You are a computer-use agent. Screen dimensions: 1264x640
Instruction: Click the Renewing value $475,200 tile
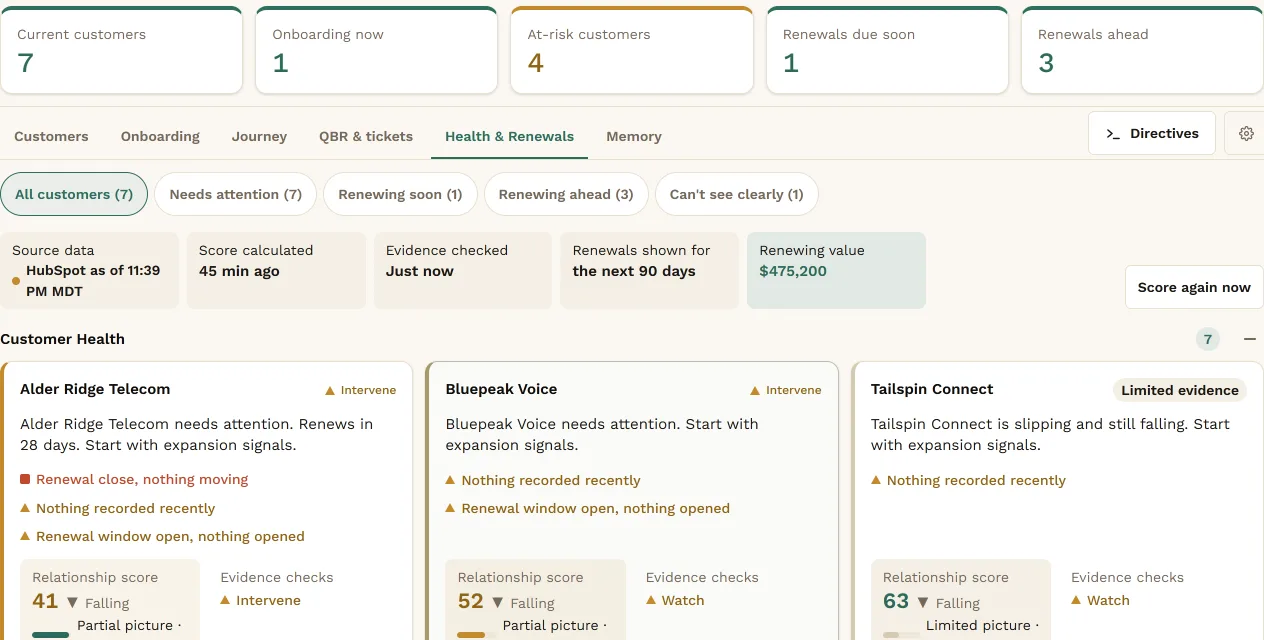[836, 270]
